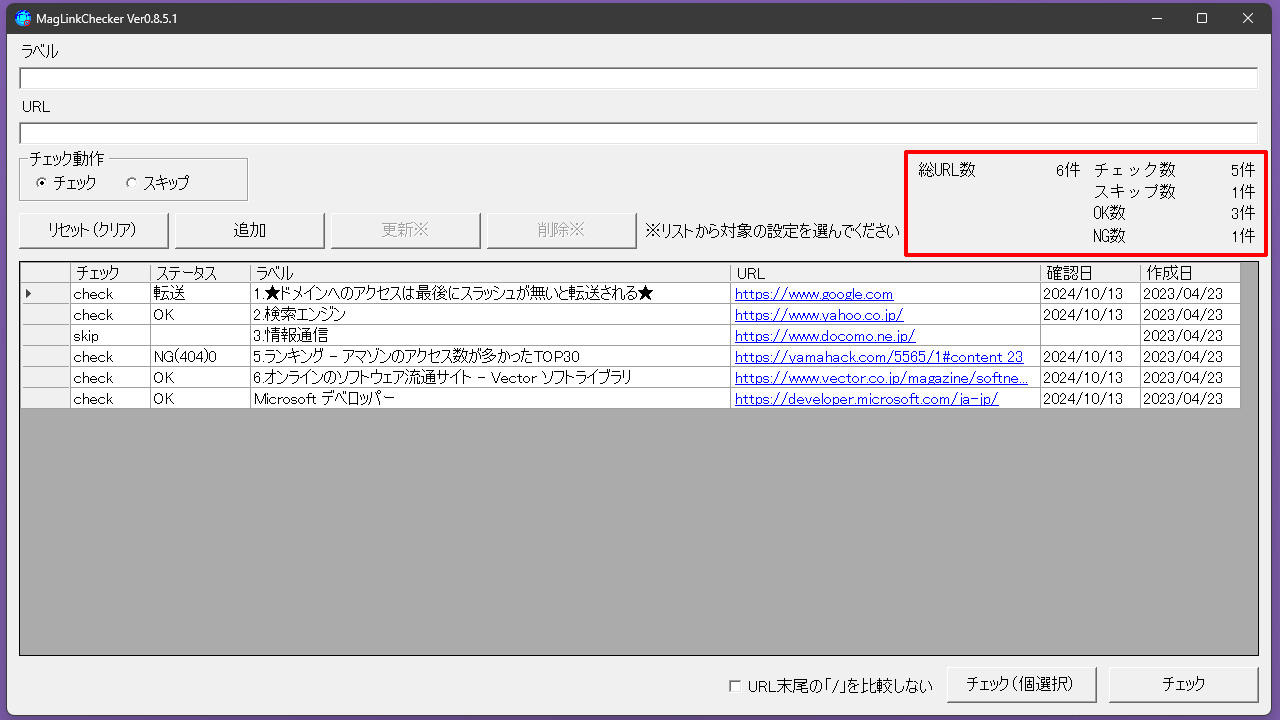1280x720 pixels.
Task: Click the 転送 status cell
Action: coord(200,294)
